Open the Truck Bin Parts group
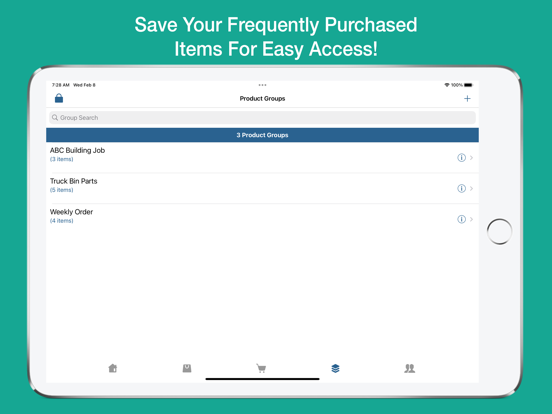552x414 pixels. point(262,188)
